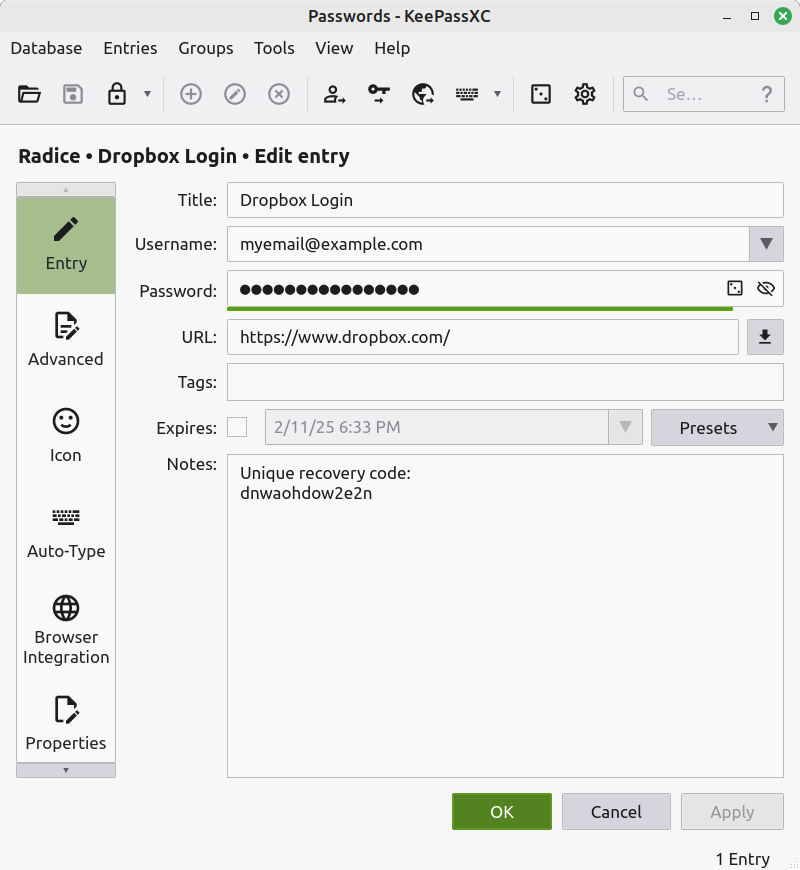Image resolution: width=800 pixels, height=870 pixels.
Task: Switch to the Advanced section
Action: pos(66,340)
